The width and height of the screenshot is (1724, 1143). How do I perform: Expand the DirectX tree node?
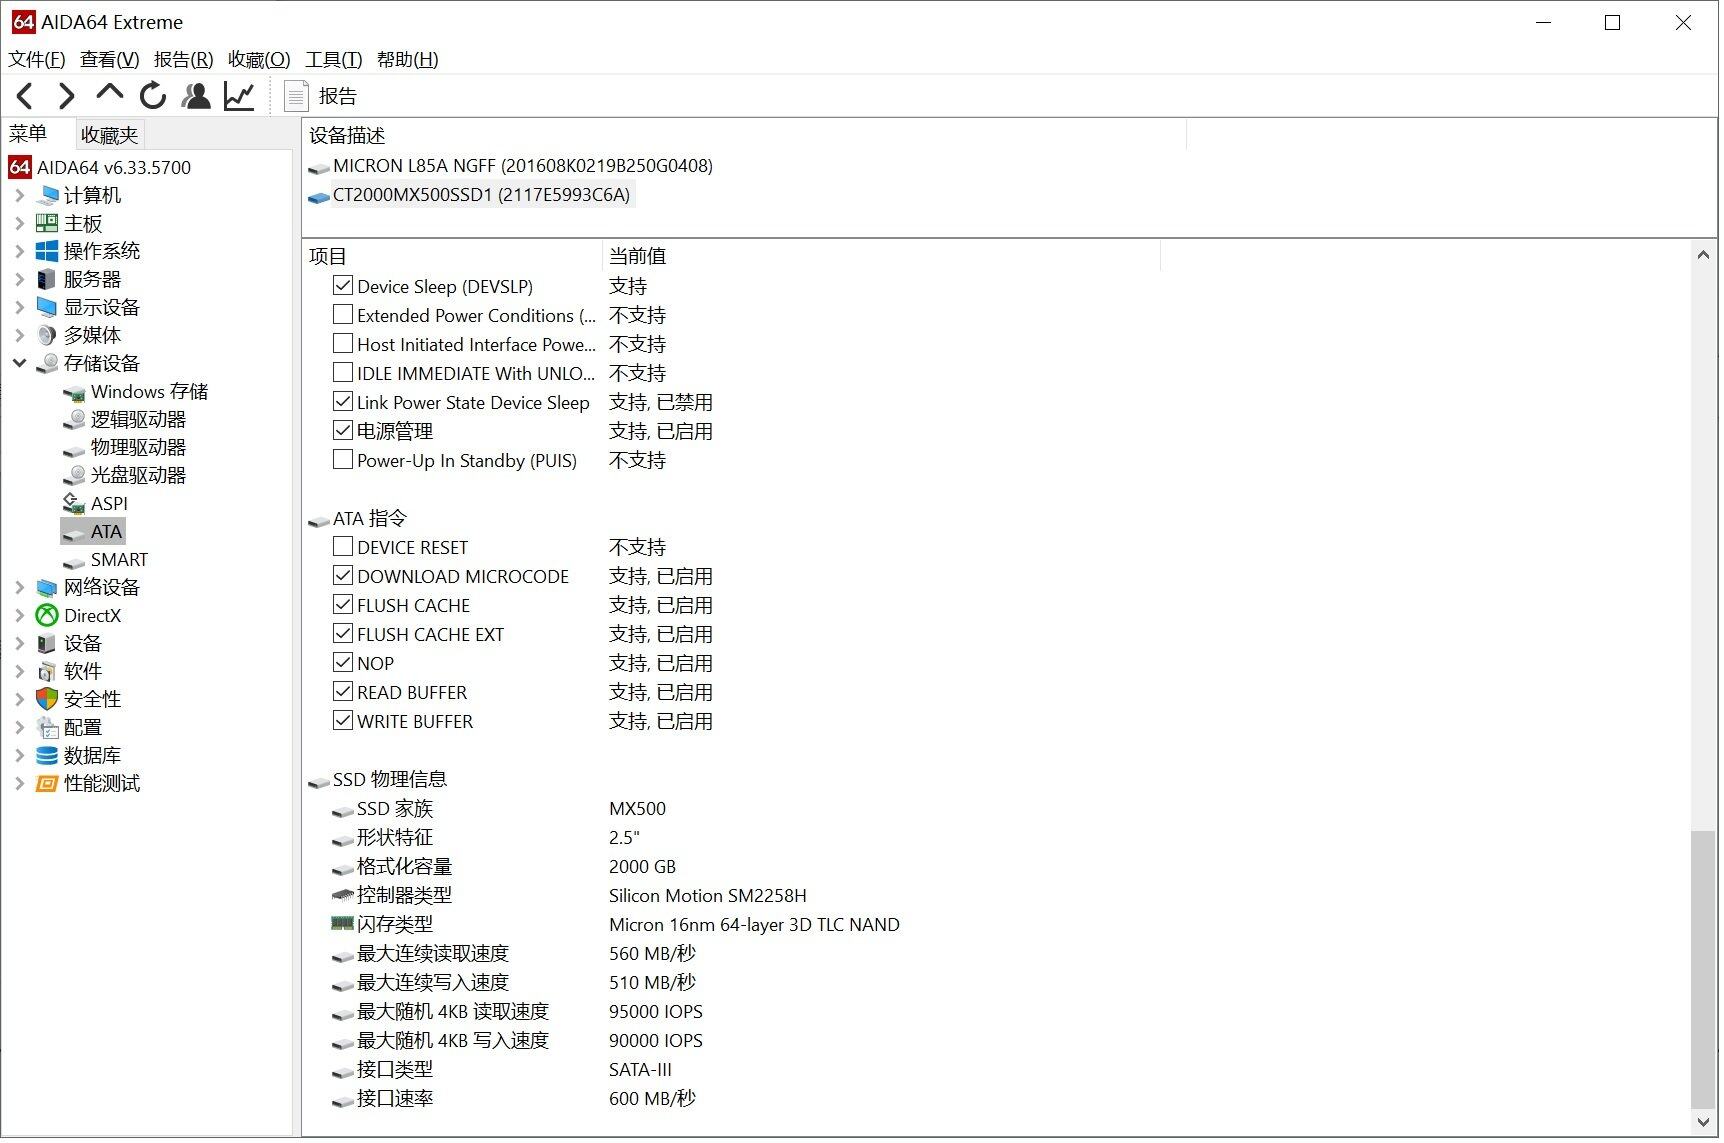(x=19, y=616)
